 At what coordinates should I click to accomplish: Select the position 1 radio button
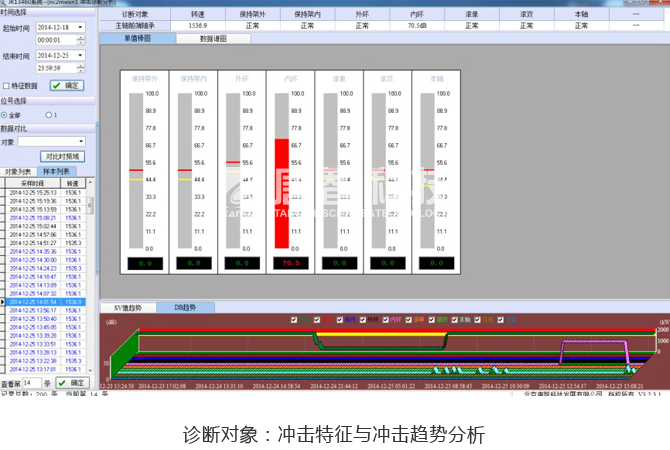click(48, 115)
